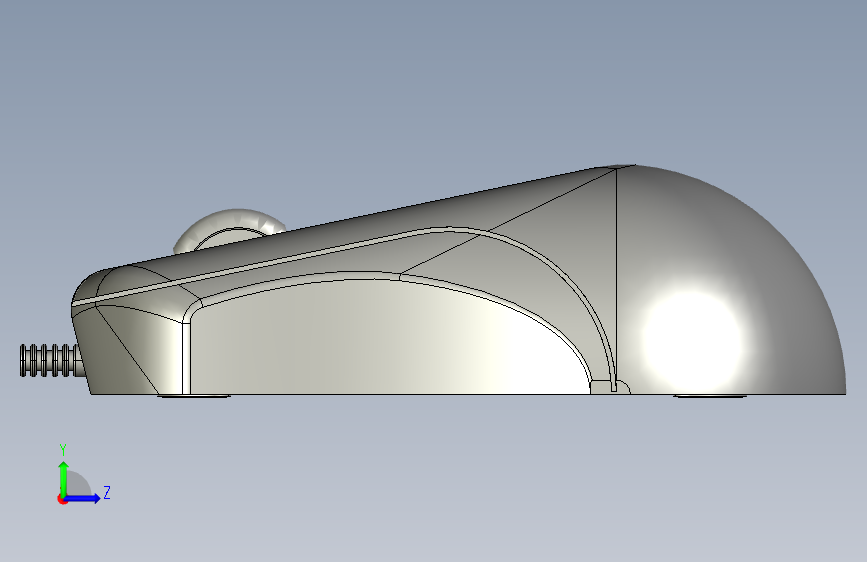Click the blue Z axis arrow on triad
867x562 pixels.
83,498
